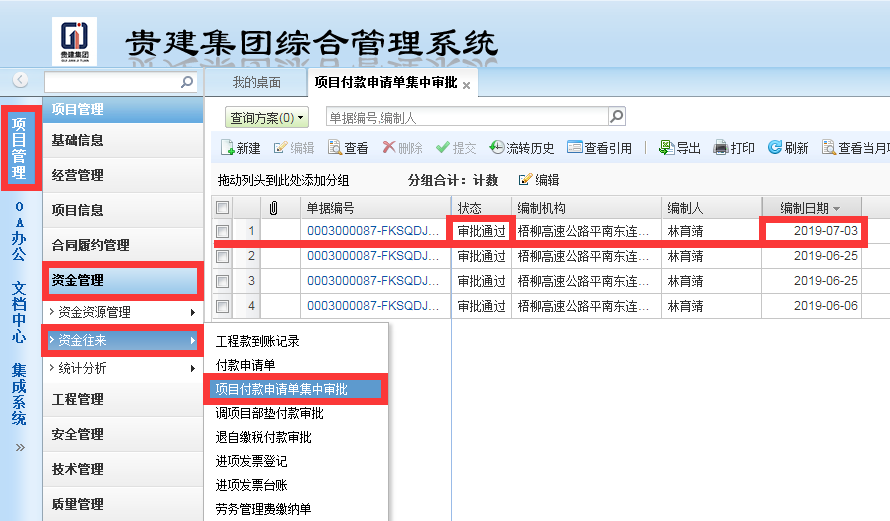Click the 状态 column header

pyautogui.click(x=481, y=208)
